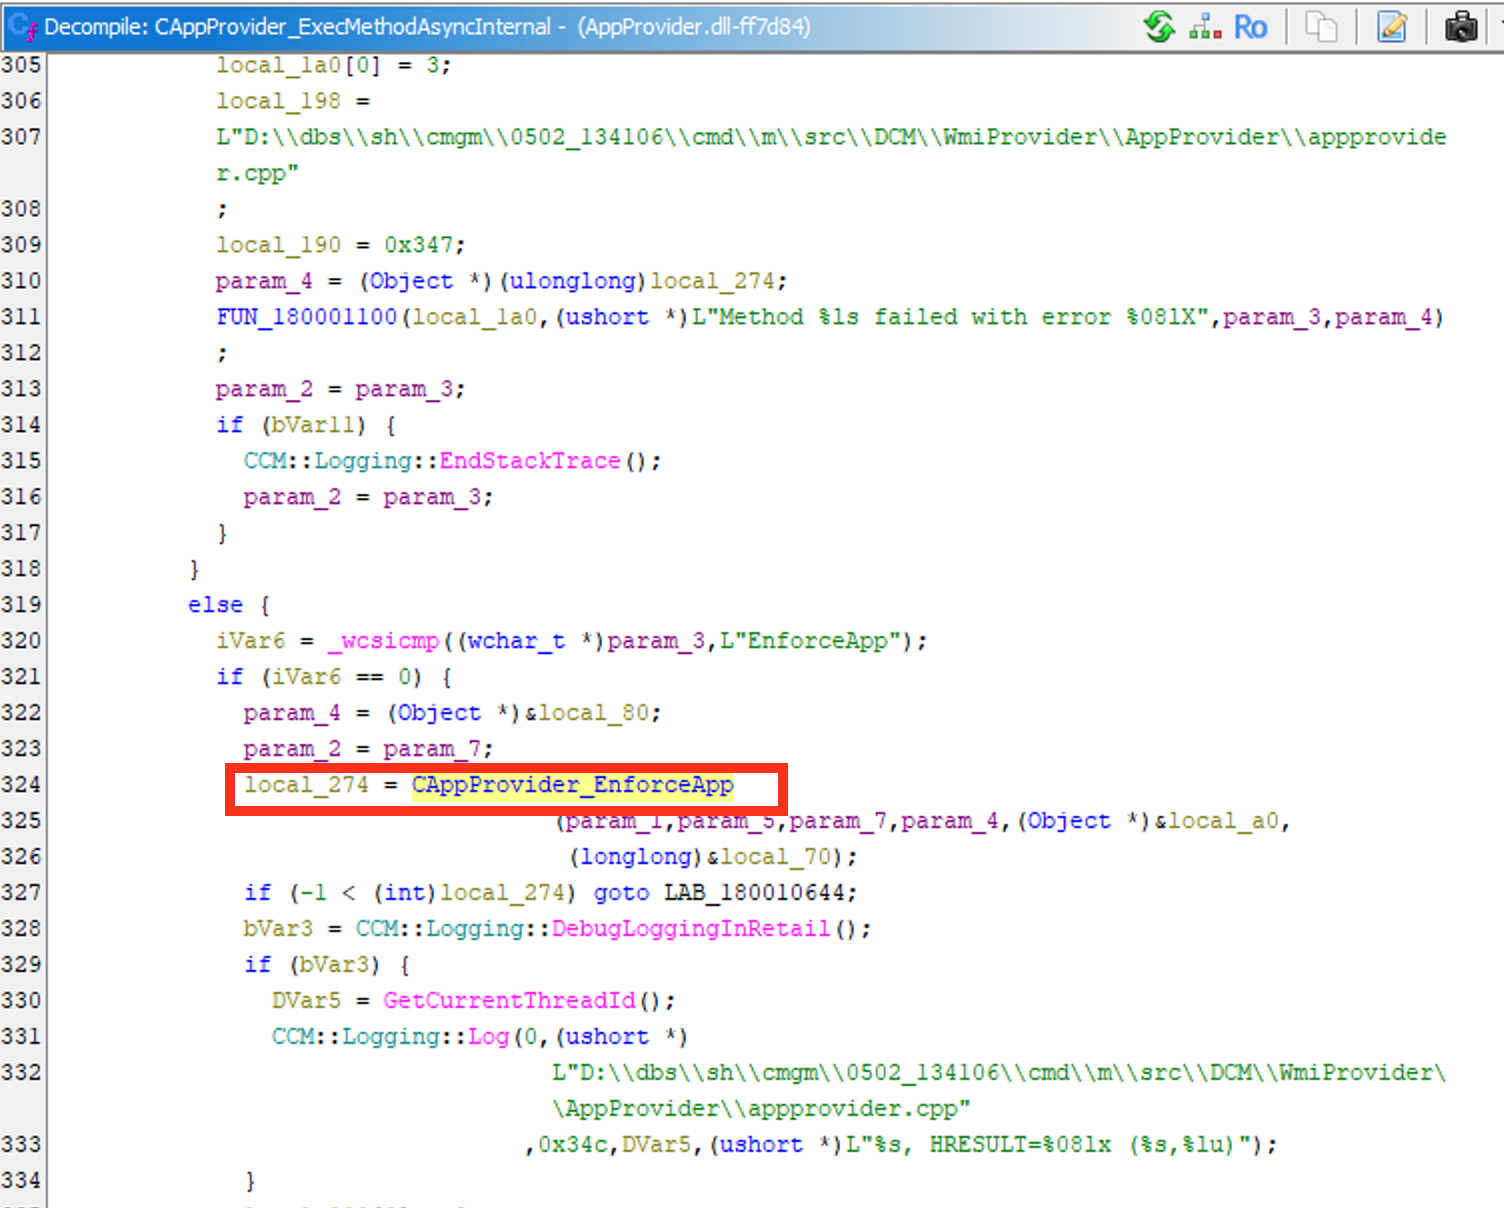Re-decompile using the green refresh arrows icon

[1159, 26]
